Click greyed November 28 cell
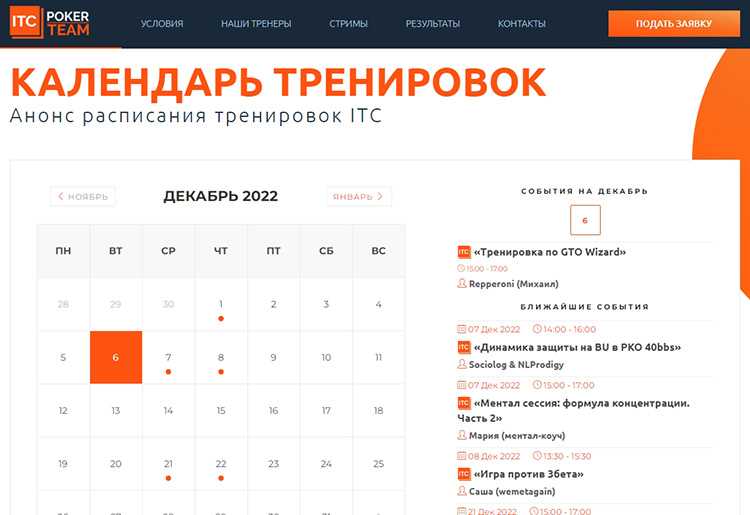 pos(63,304)
